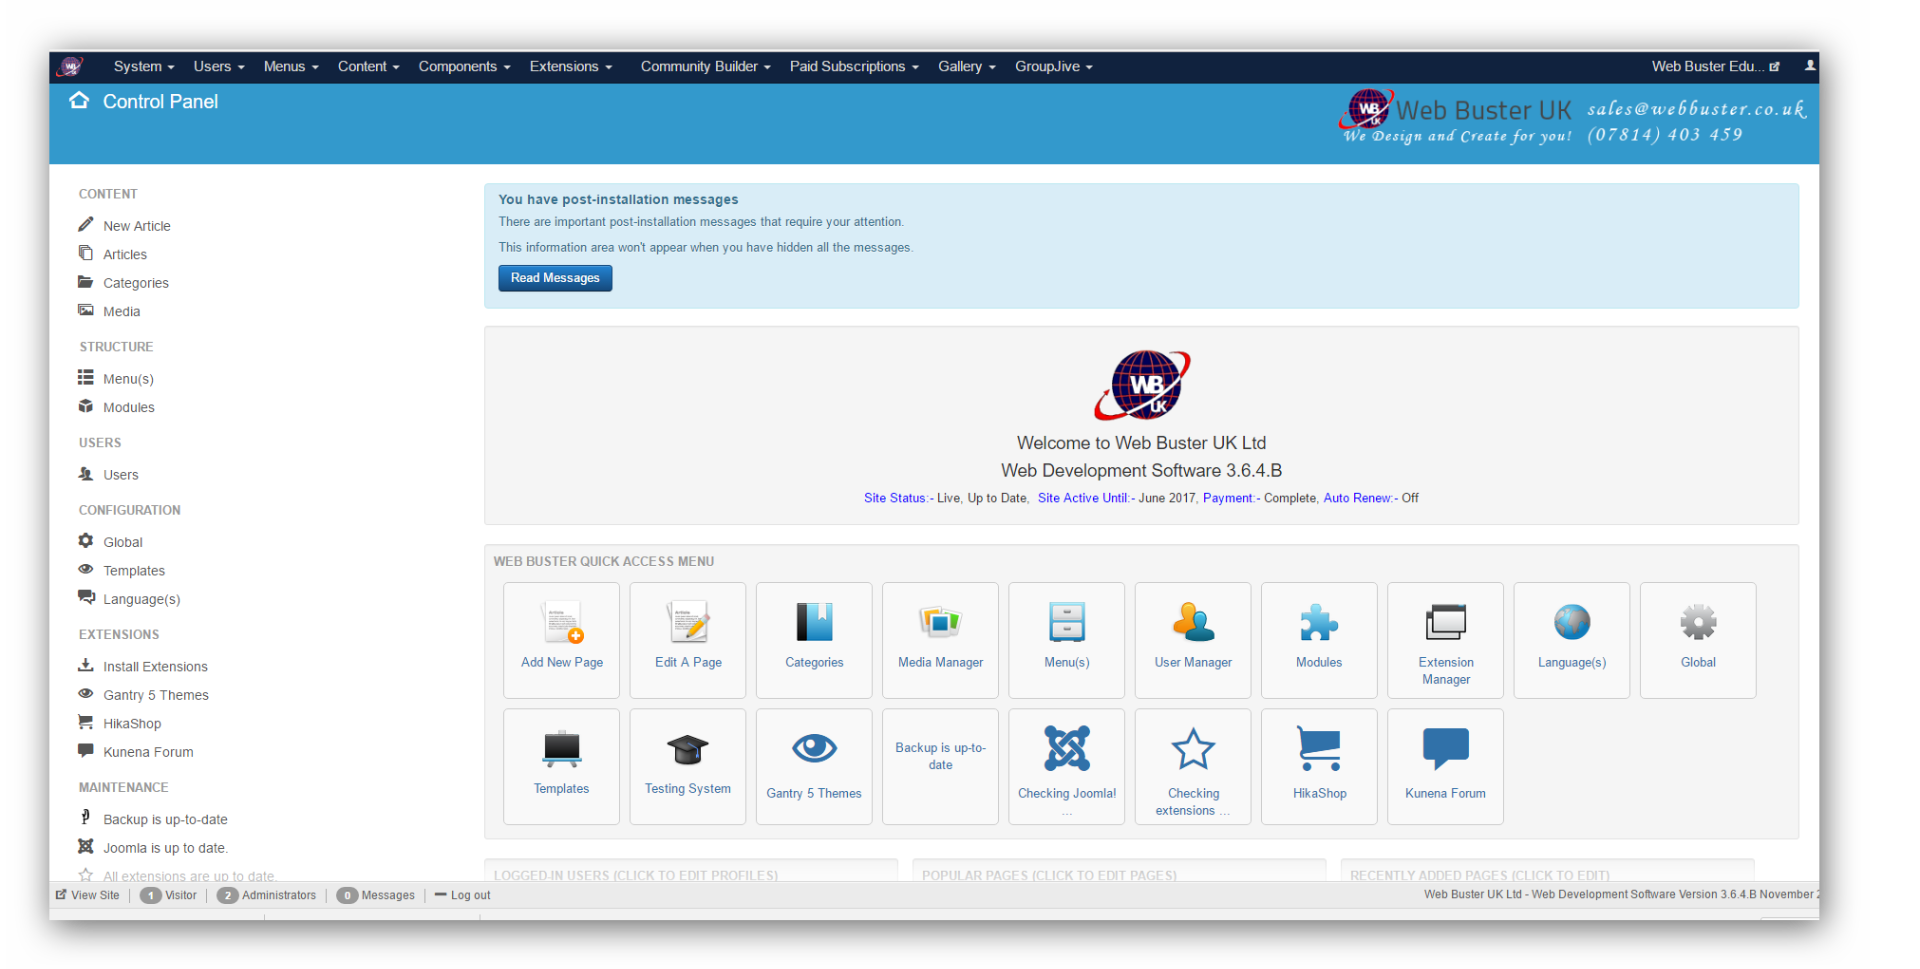
Task: Open the Categories quick access tile
Action: coord(814,640)
